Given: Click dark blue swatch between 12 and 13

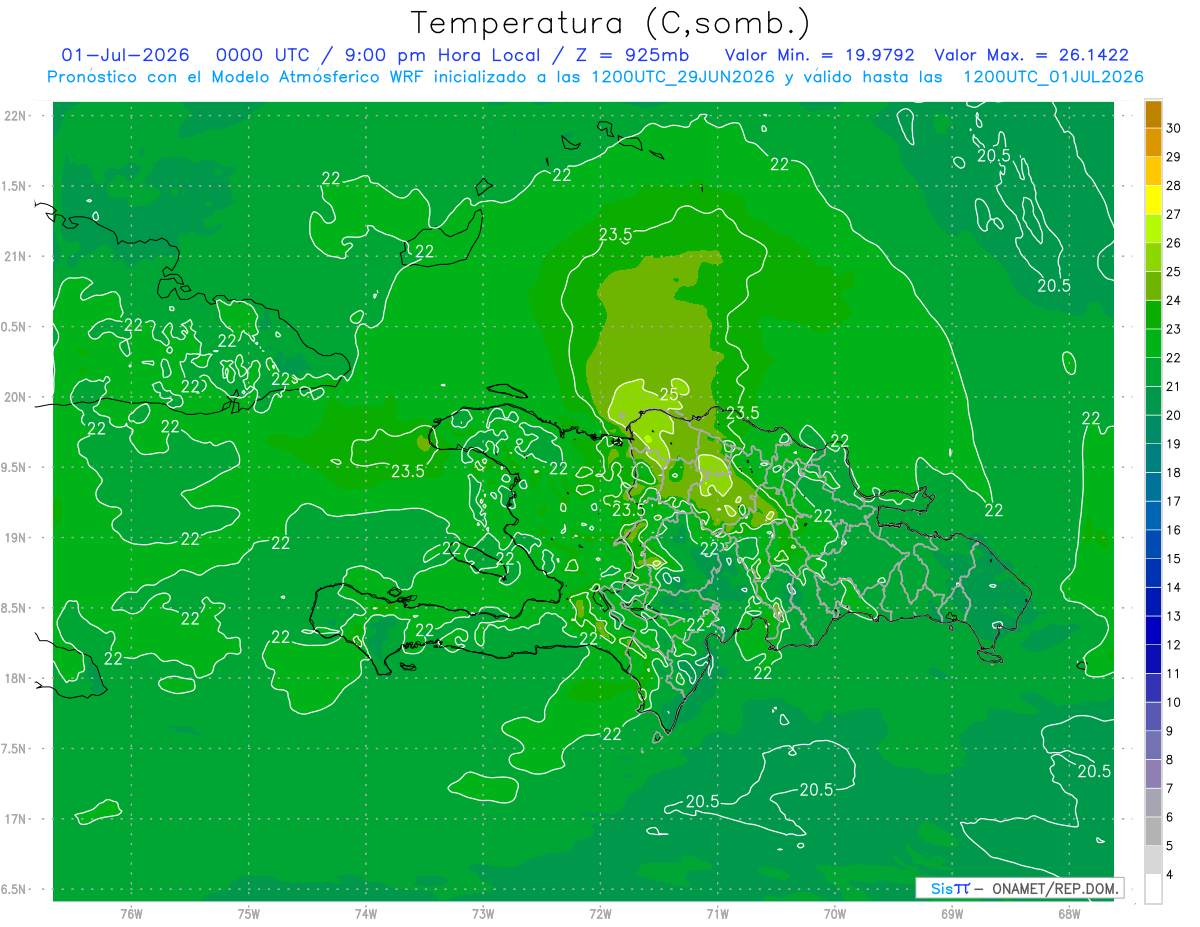Looking at the screenshot, I should point(1153,630).
